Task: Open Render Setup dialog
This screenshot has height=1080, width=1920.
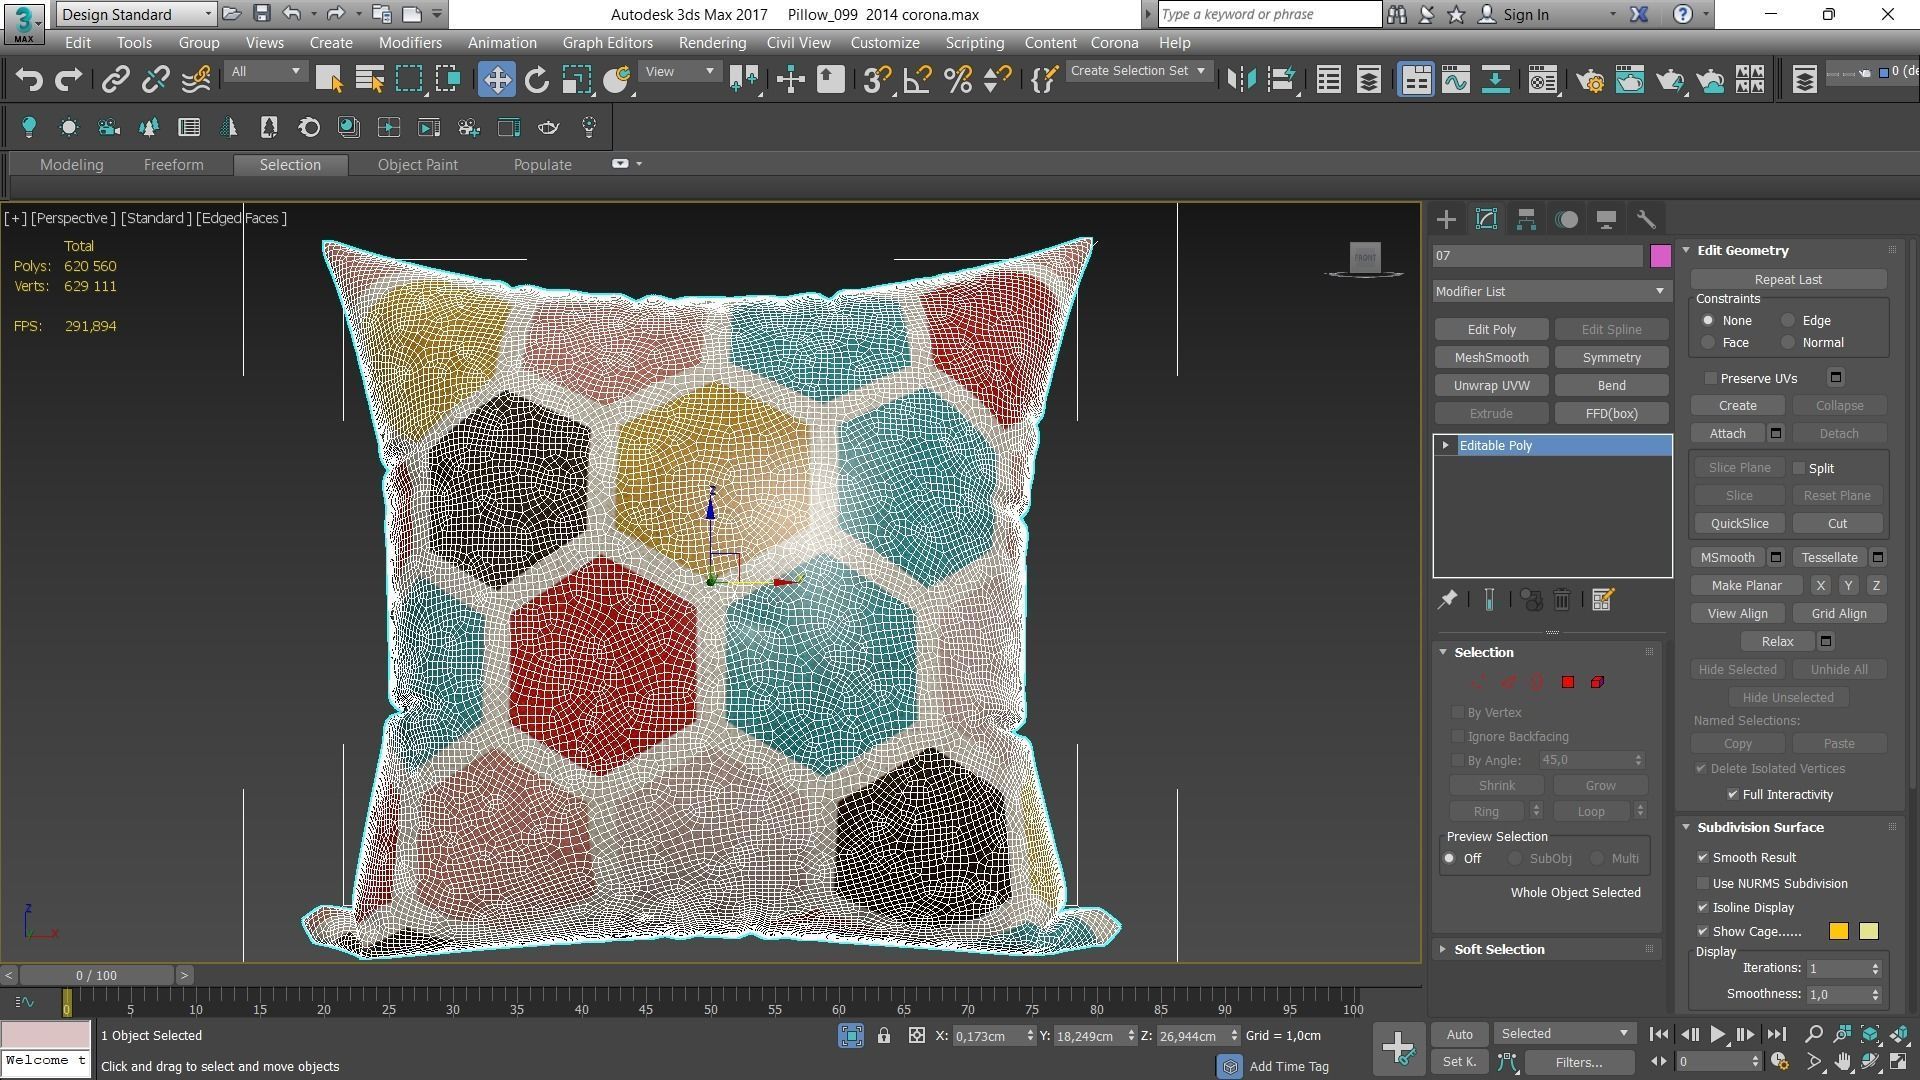Action: point(1590,80)
